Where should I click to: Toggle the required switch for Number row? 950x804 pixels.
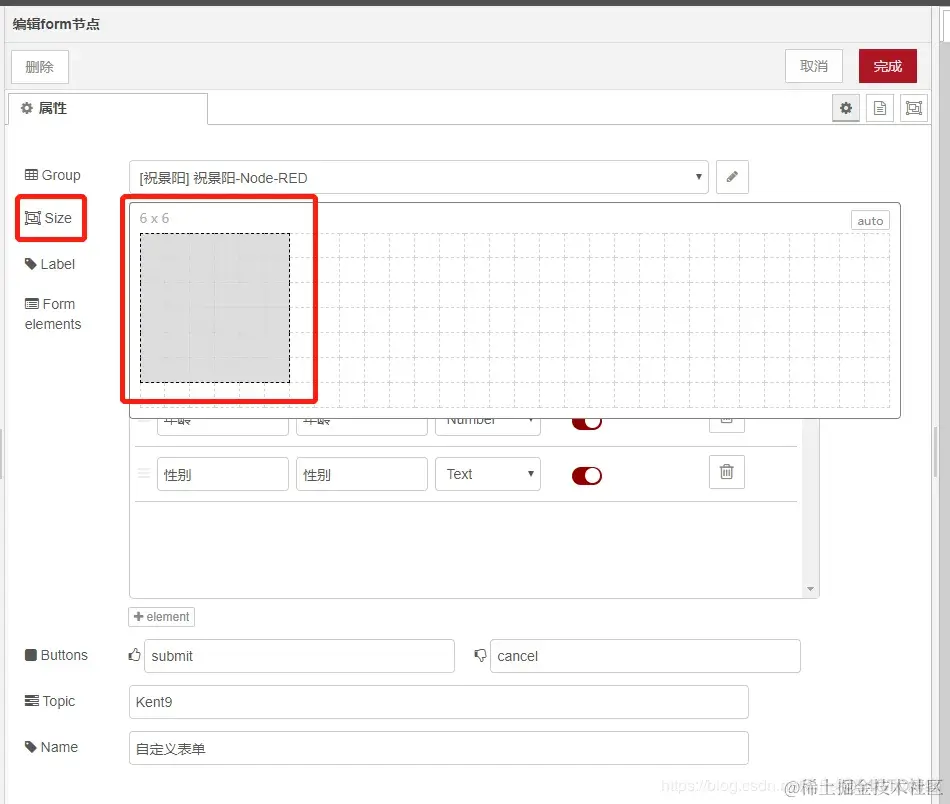pyautogui.click(x=586, y=423)
